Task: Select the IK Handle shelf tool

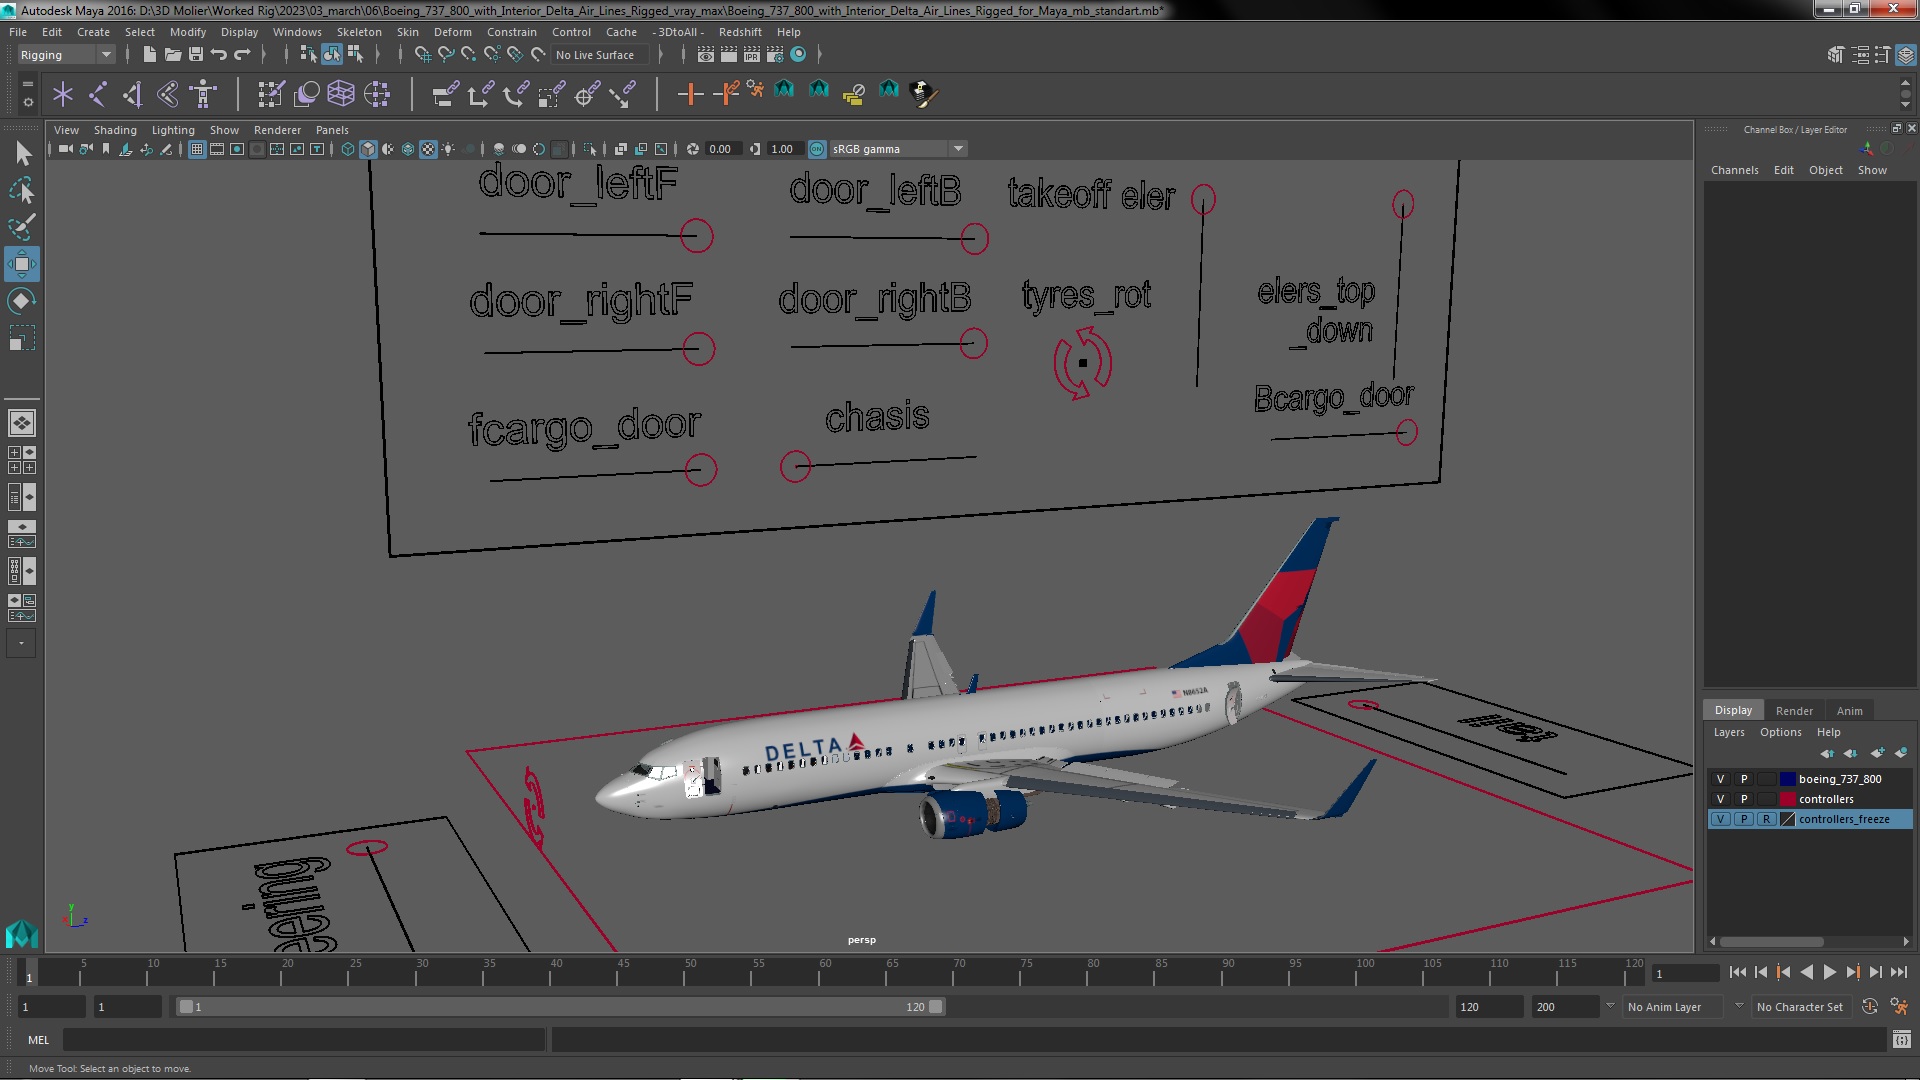Action: 132,94
